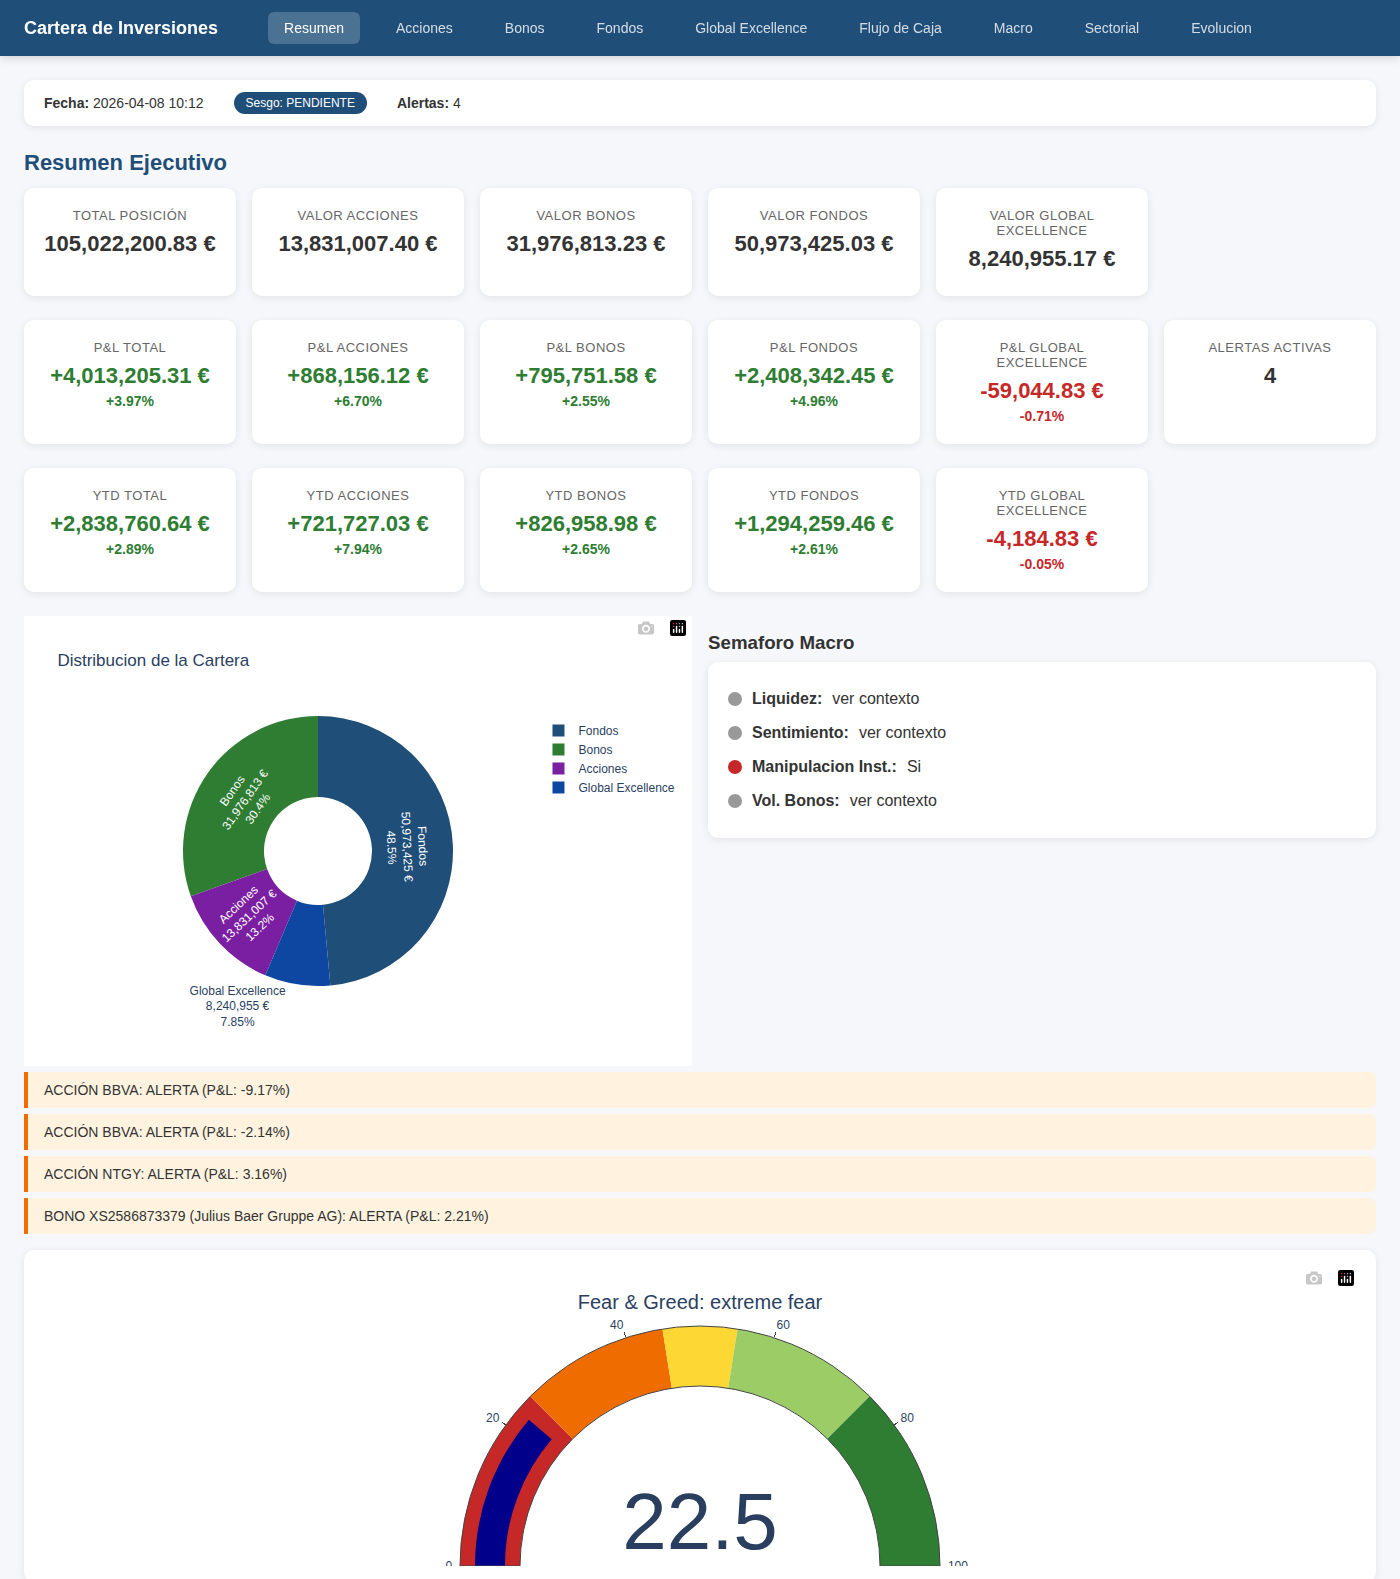Viewport: 1400px width, 1579px height.
Task: Toggle Fondos series in chart legend
Action: pyautogui.click(x=597, y=731)
